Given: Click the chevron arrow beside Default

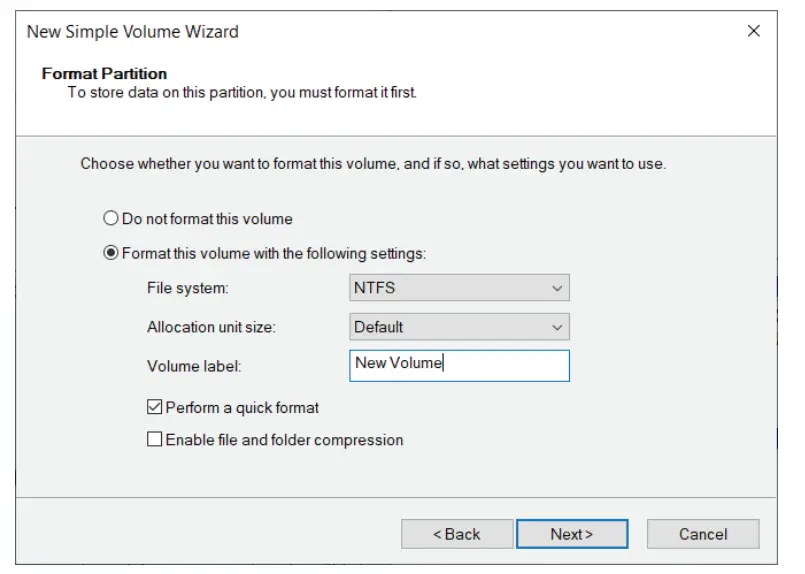Looking at the screenshot, I should [557, 327].
